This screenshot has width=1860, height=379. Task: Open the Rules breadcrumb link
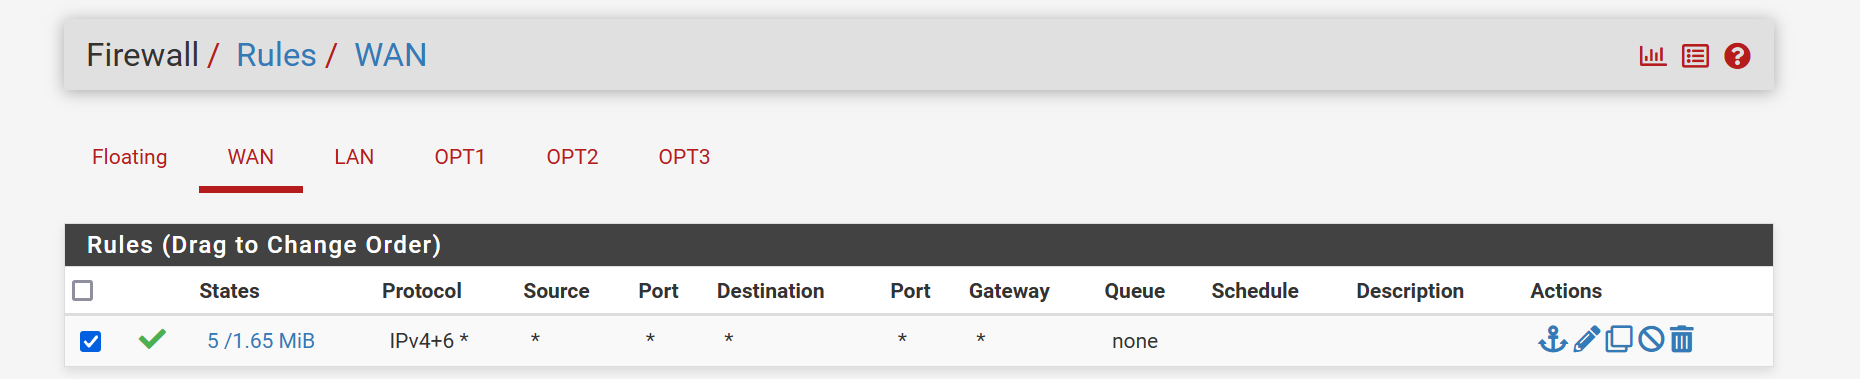pos(276,55)
